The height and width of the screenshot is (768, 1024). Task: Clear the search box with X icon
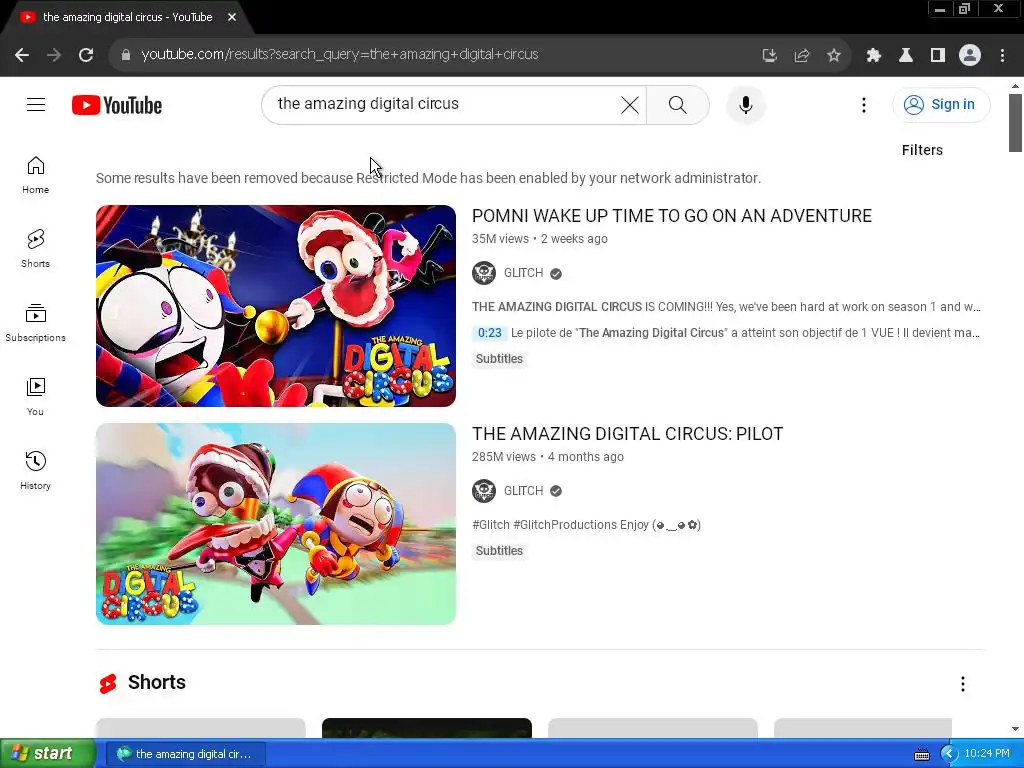(630, 104)
